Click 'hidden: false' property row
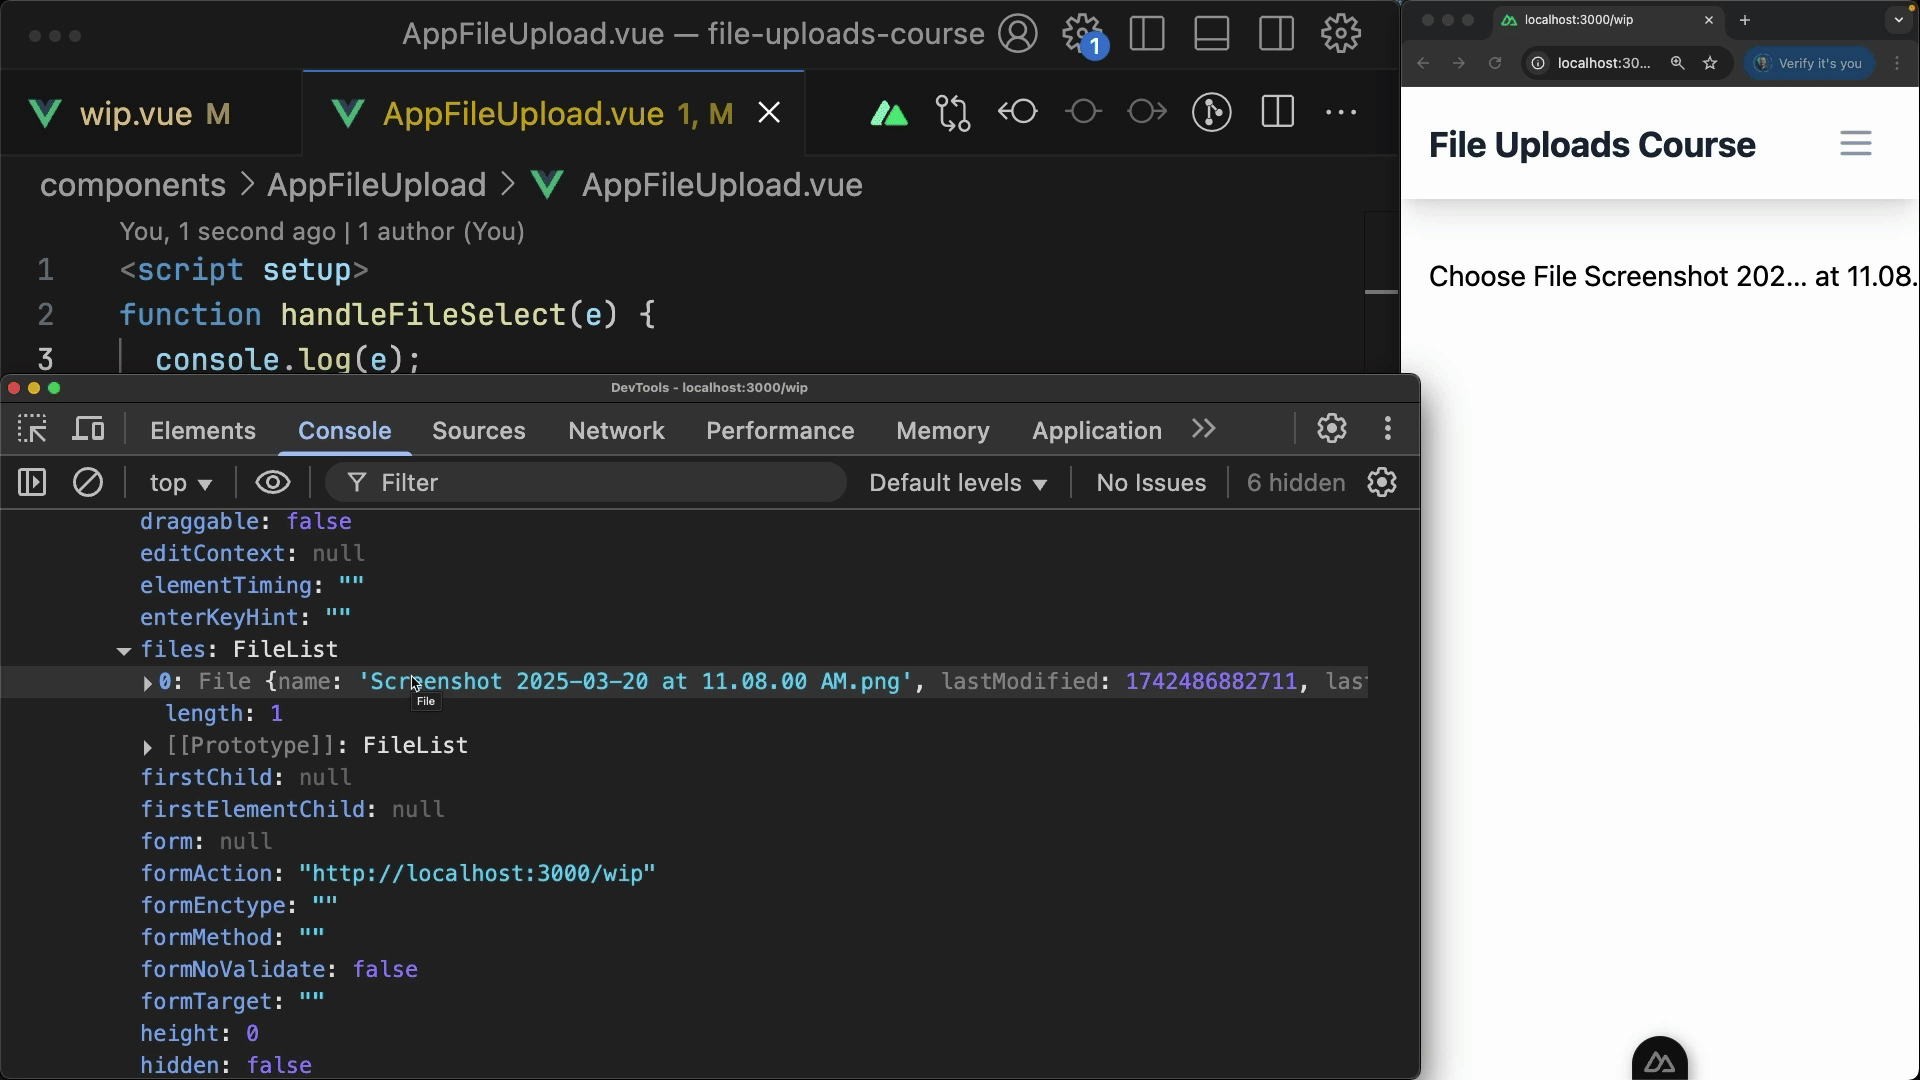This screenshot has width=1920, height=1080. 226,1066
